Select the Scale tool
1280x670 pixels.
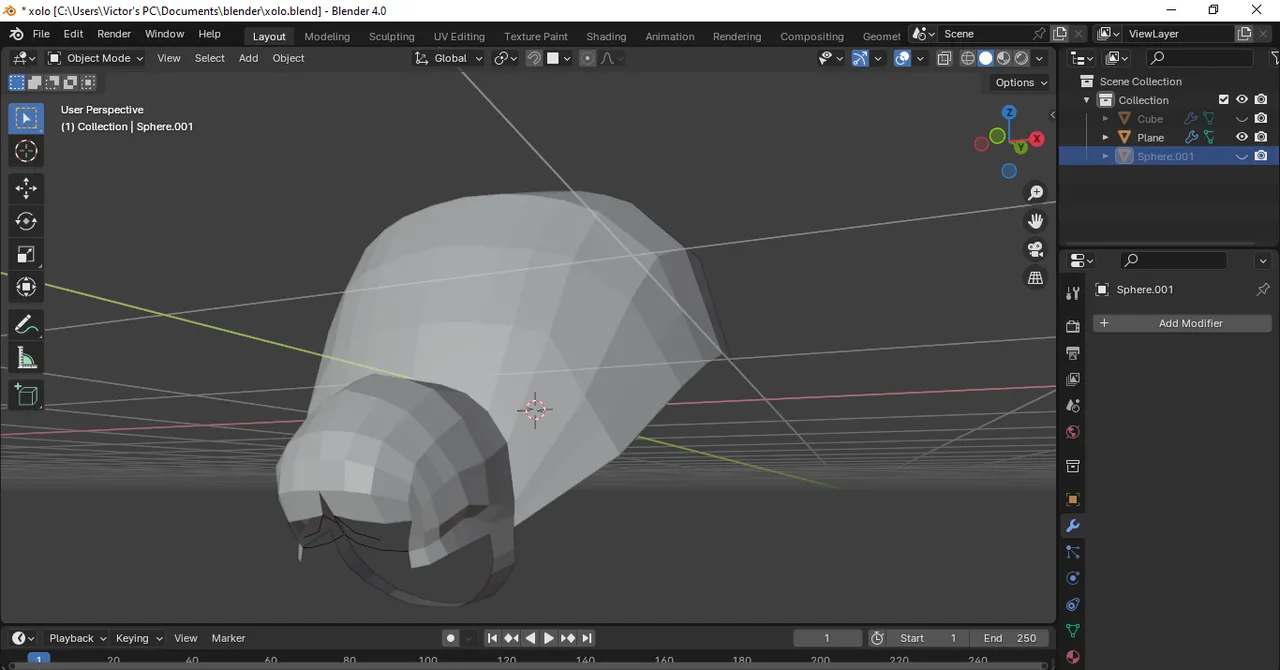click(x=26, y=254)
